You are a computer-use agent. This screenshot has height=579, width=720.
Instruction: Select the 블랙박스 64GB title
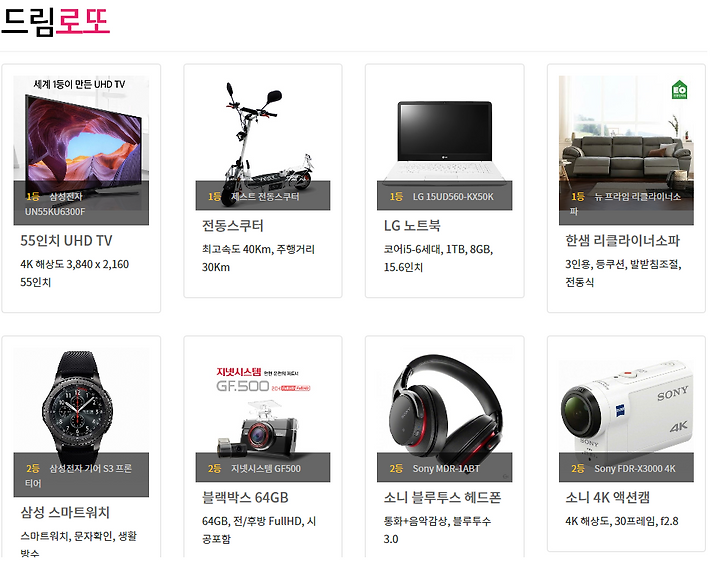245,498
